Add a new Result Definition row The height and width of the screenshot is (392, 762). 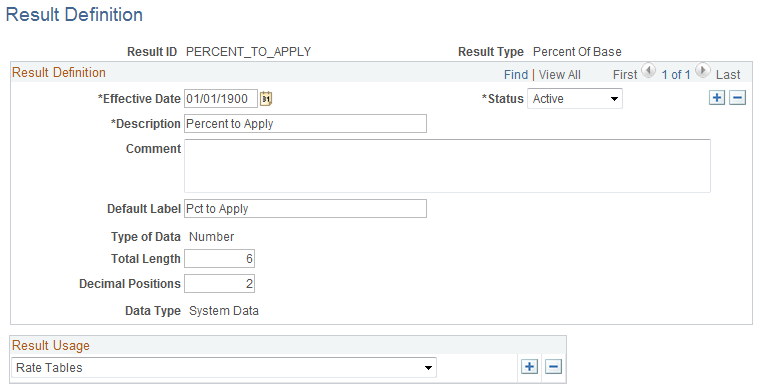717,98
